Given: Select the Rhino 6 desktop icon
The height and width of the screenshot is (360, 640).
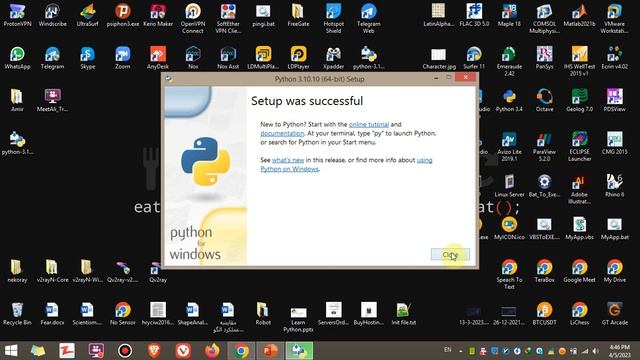Looking at the screenshot, I should pos(614,186).
